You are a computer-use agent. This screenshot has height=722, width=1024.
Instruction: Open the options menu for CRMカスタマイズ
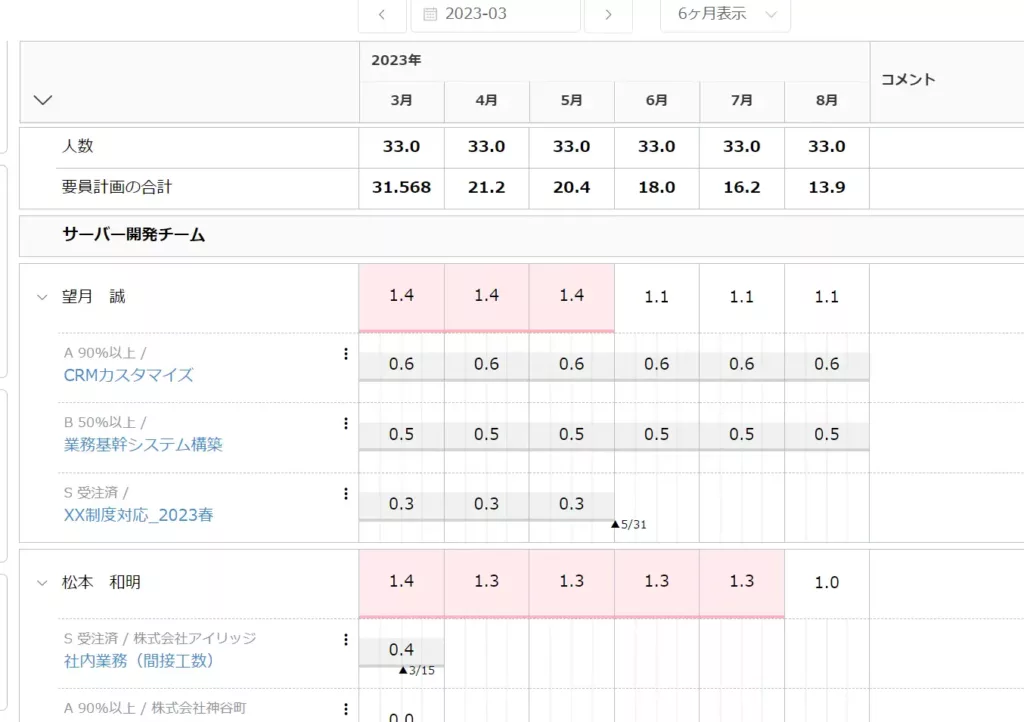(345, 354)
